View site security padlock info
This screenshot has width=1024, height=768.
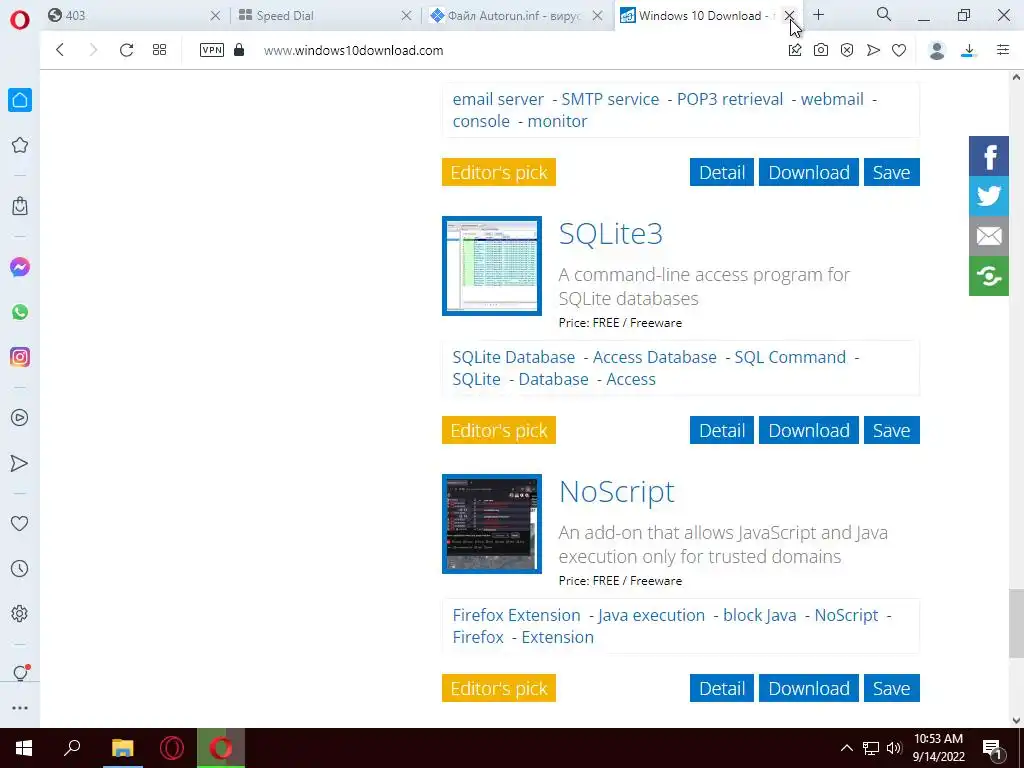239,50
